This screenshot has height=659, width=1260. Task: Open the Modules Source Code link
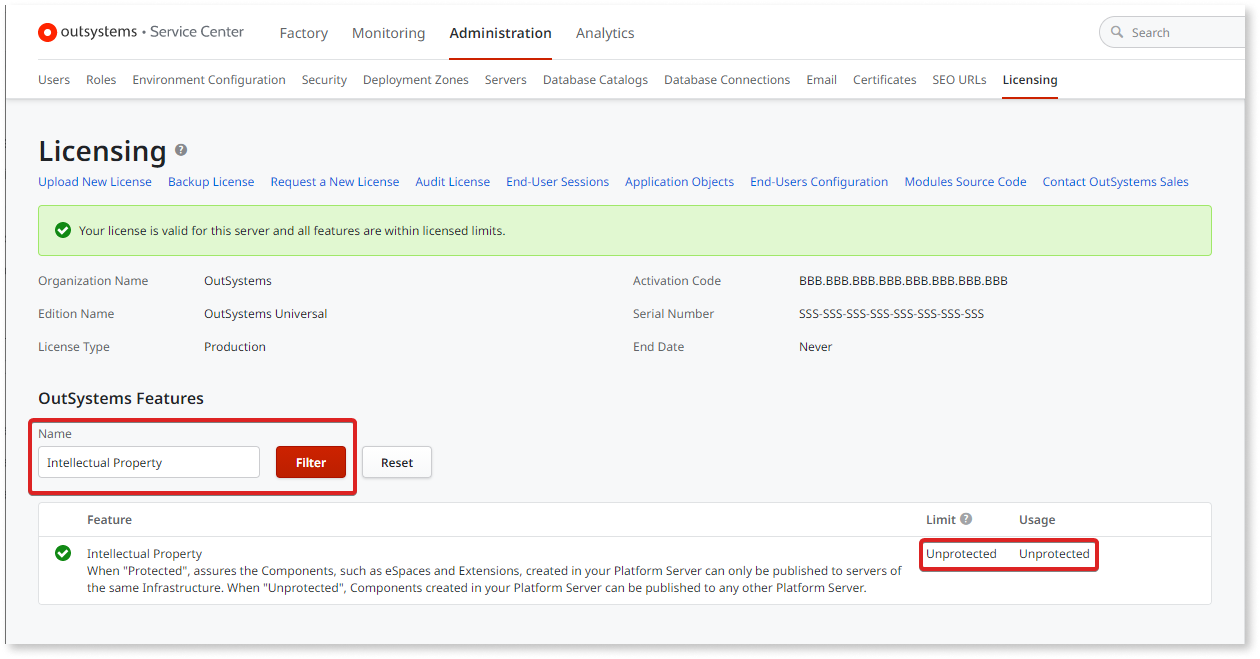point(965,182)
